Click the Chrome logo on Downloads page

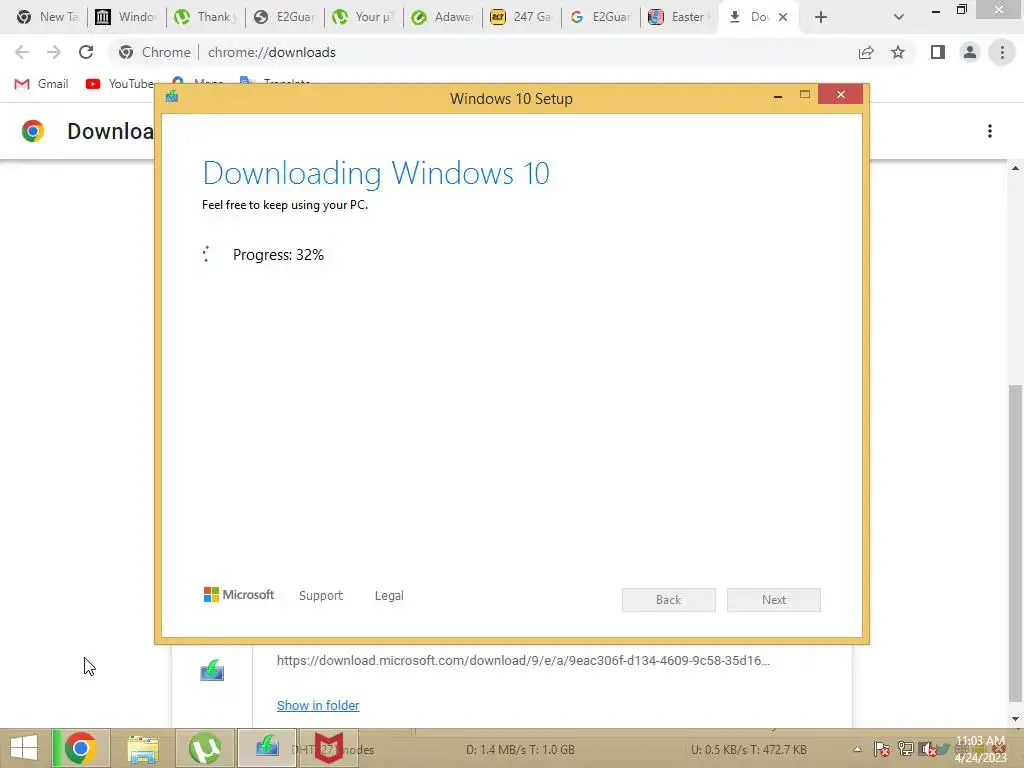pyautogui.click(x=33, y=131)
